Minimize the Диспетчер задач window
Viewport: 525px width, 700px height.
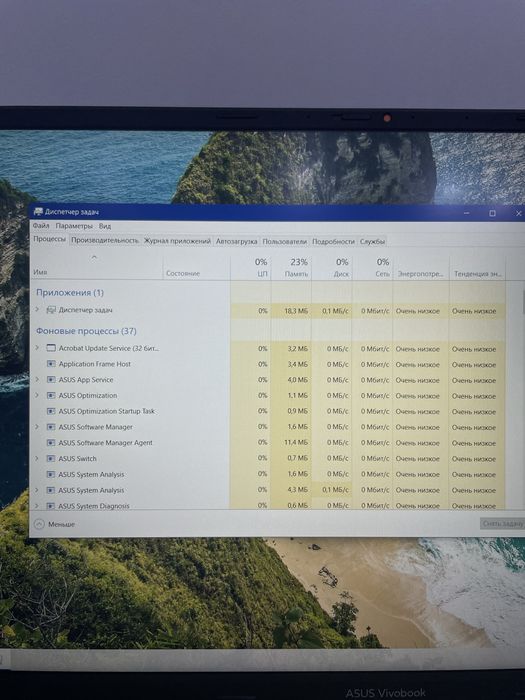tap(467, 213)
